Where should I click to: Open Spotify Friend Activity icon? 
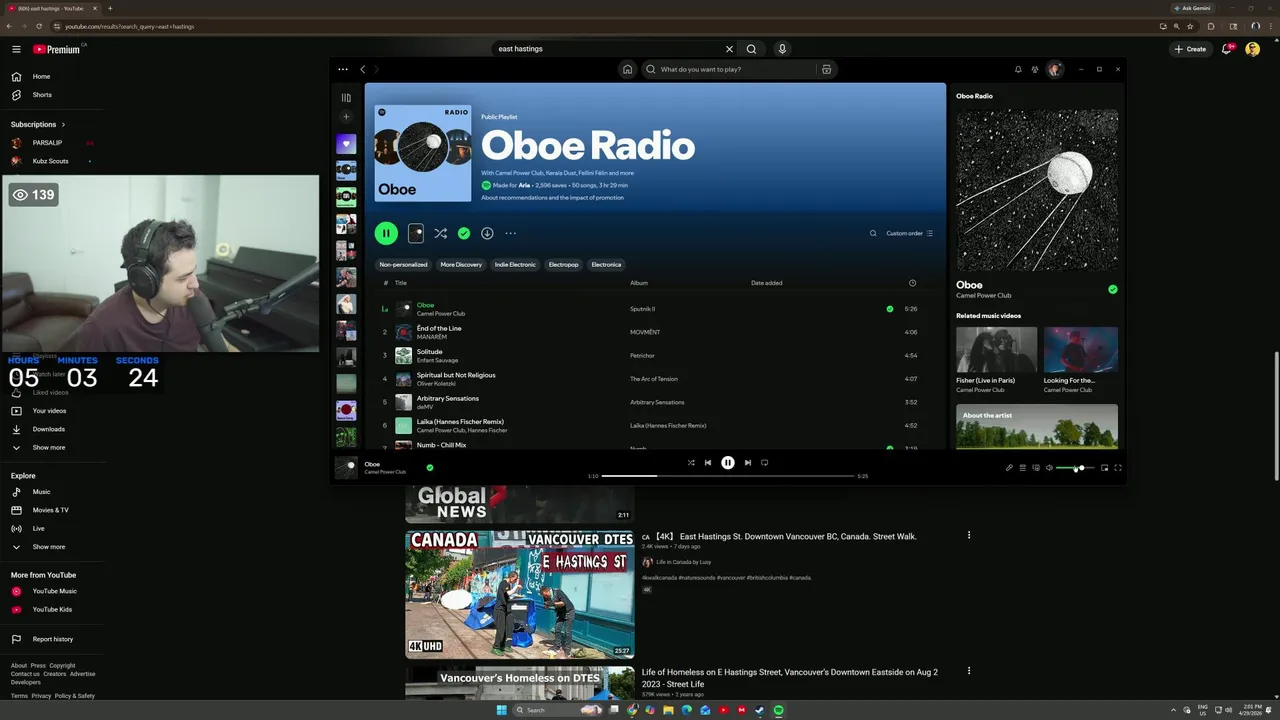(x=1035, y=69)
